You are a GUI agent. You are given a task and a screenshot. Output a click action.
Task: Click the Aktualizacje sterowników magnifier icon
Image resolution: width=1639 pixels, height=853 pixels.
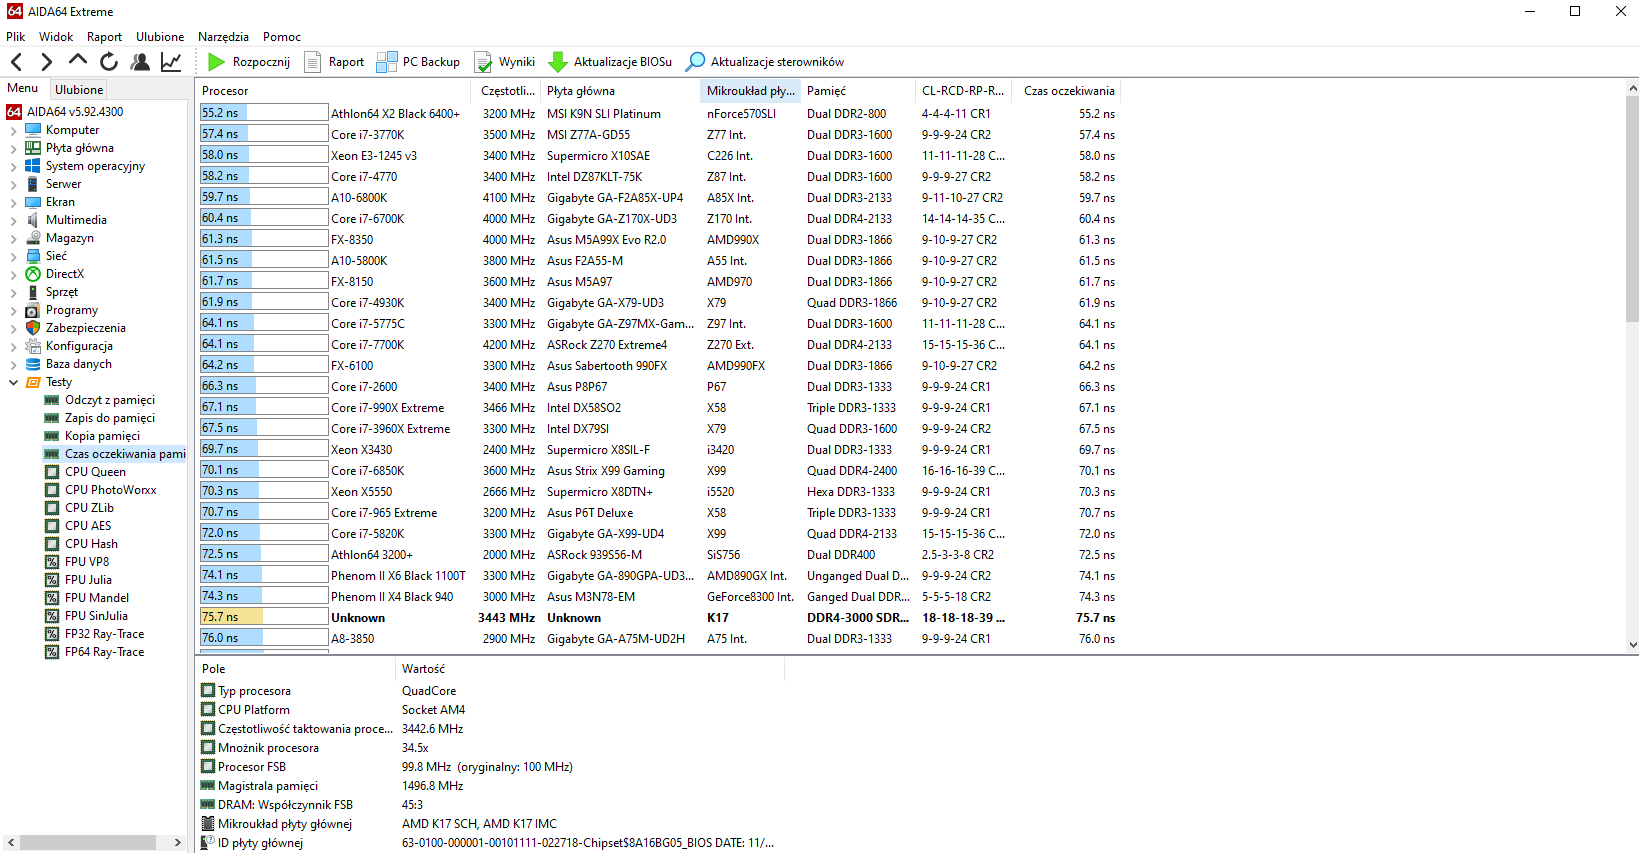(695, 62)
